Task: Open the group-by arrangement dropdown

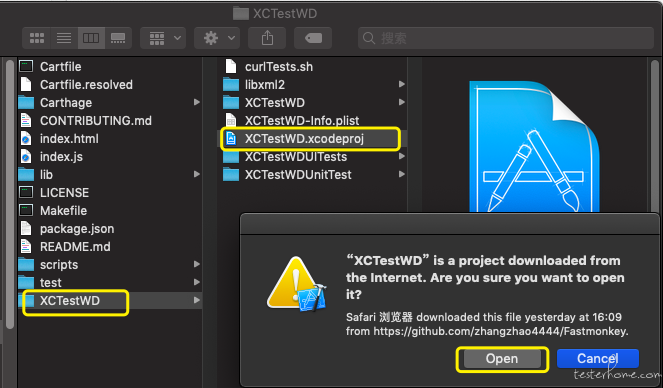Action: [x=163, y=38]
